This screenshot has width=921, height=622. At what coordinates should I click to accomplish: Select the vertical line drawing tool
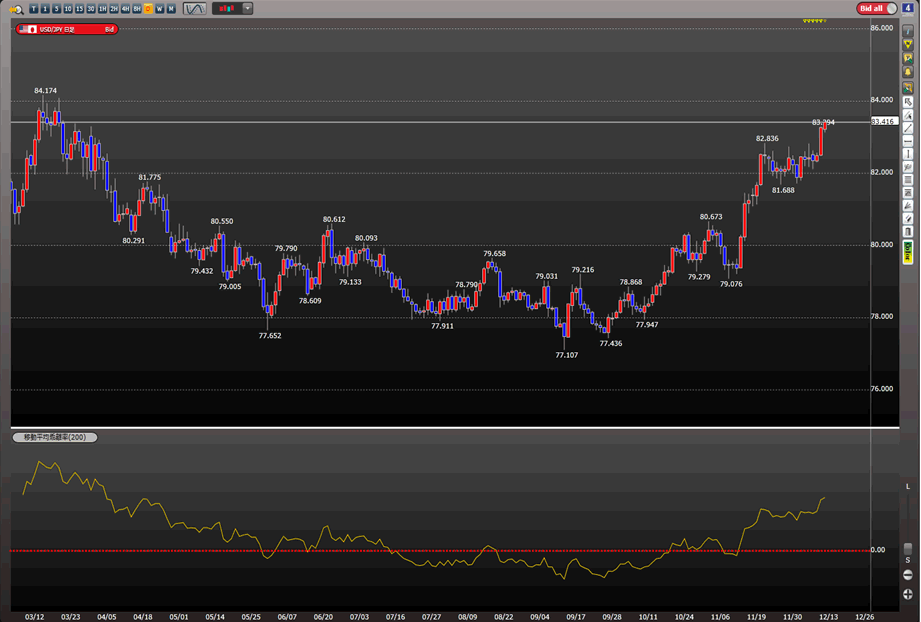908,154
